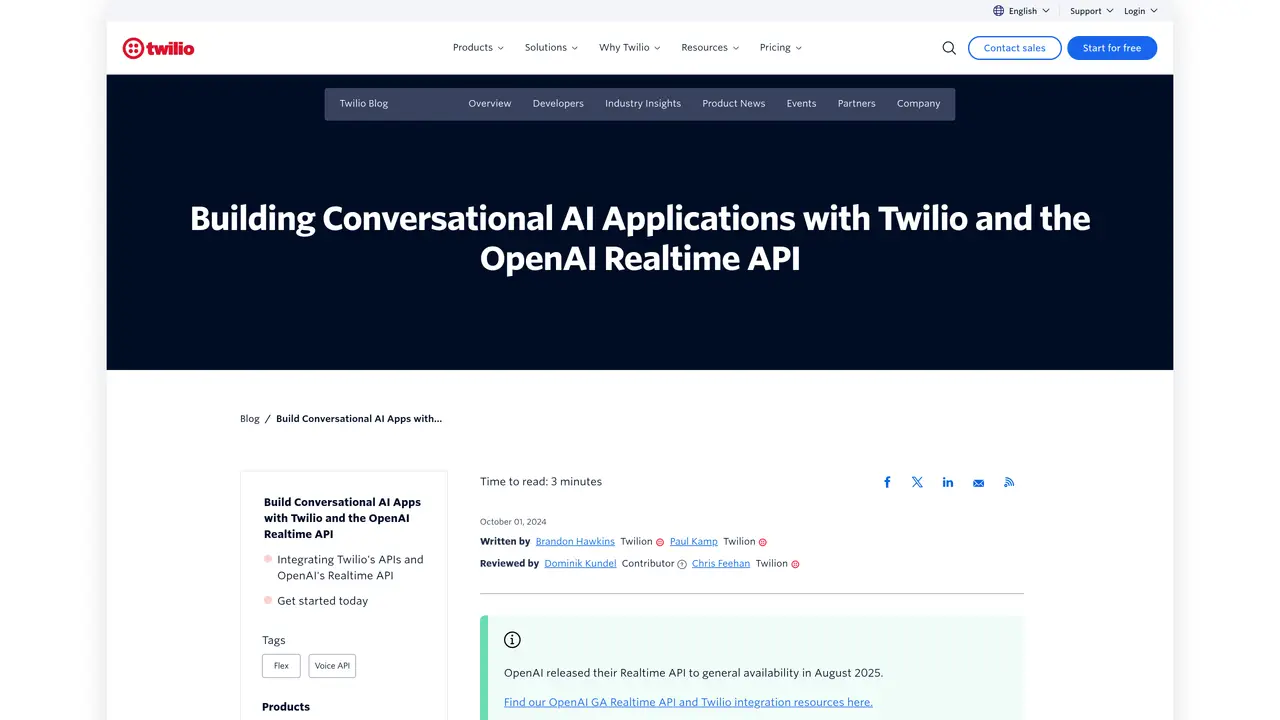Jump to Get started today section

(322, 601)
